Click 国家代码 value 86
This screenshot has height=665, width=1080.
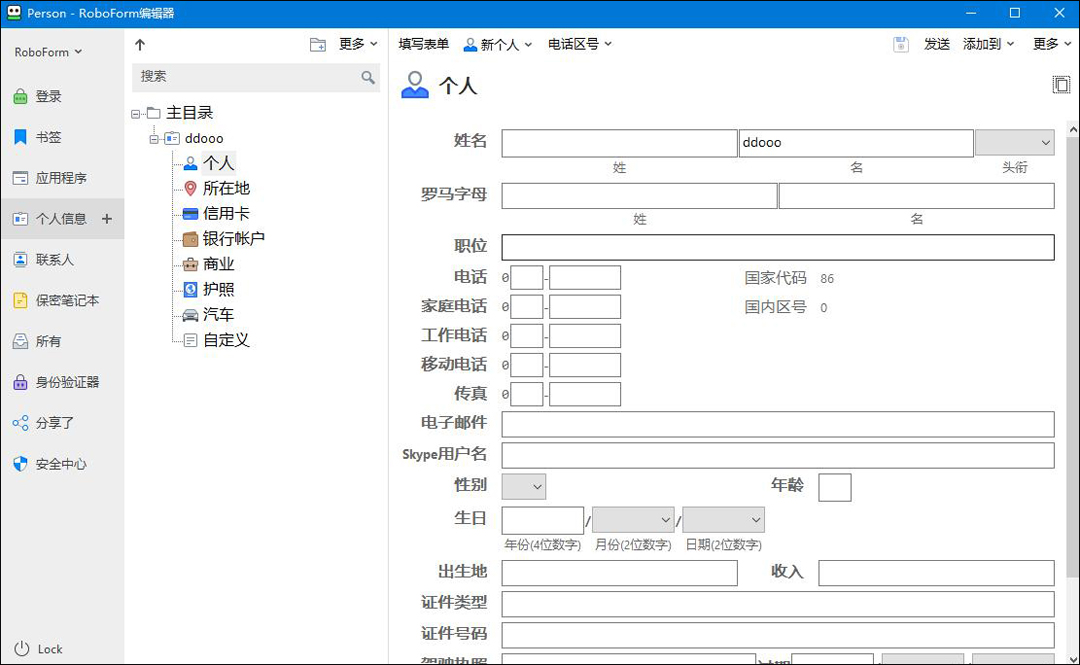tap(827, 278)
